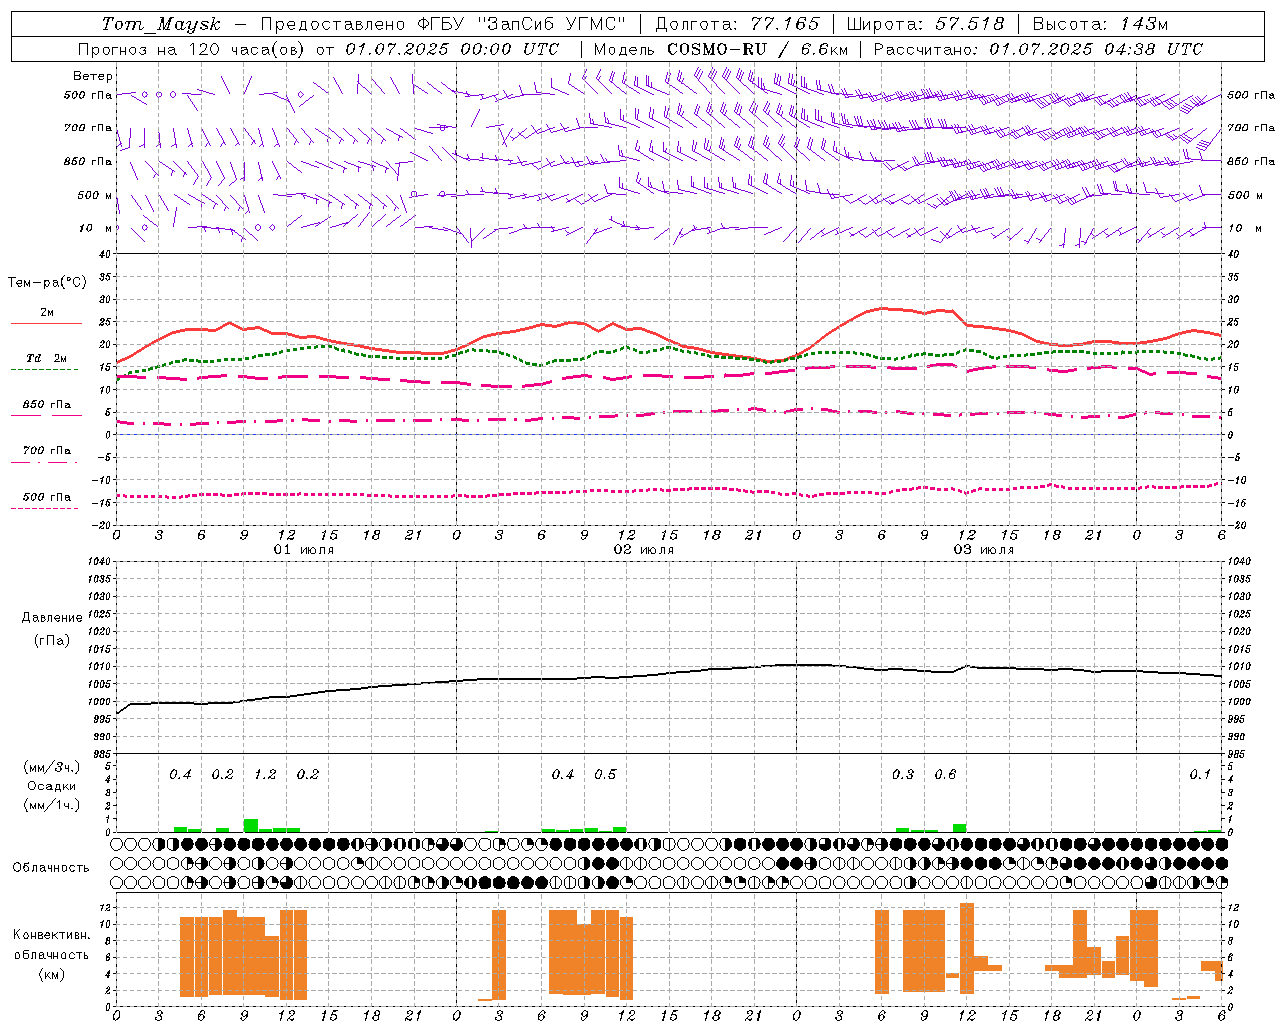Click the model label "COSMO-RU / 6.6км"
This screenshot has height=1024, width=1280.
[758, 49]
